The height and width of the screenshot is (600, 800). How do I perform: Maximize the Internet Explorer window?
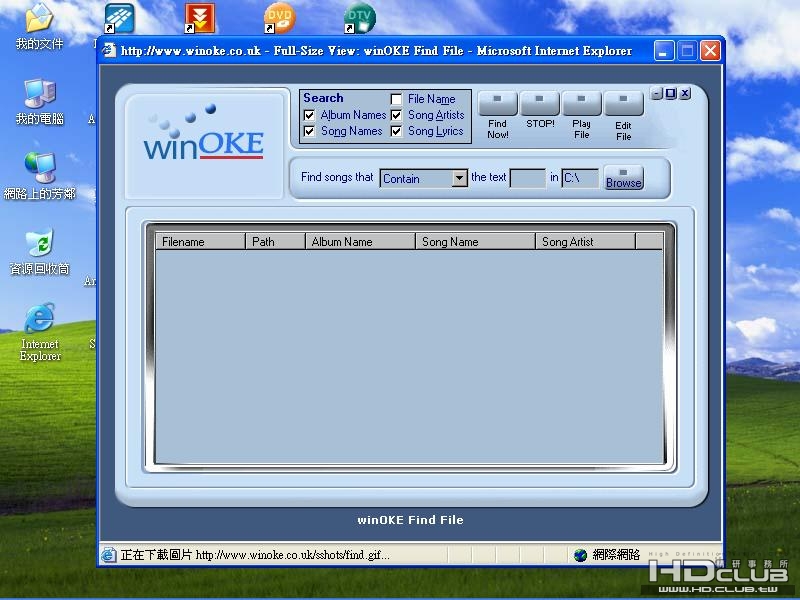687,51
